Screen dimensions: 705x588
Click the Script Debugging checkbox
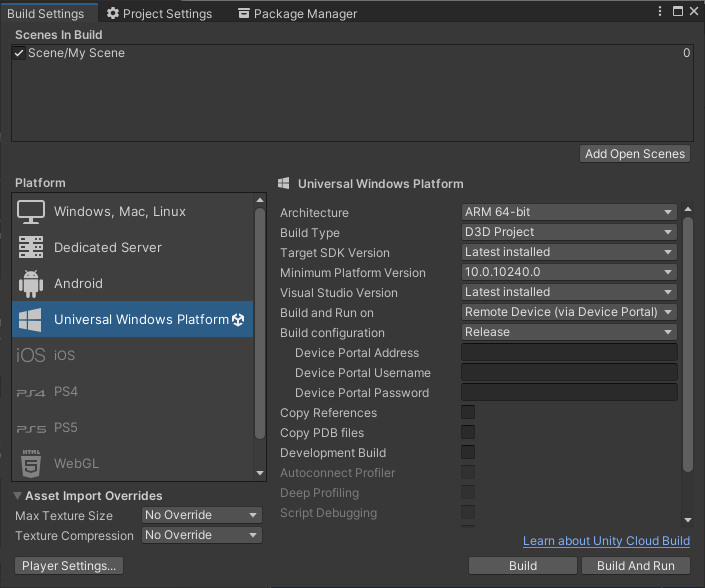[x=468, y=512]
